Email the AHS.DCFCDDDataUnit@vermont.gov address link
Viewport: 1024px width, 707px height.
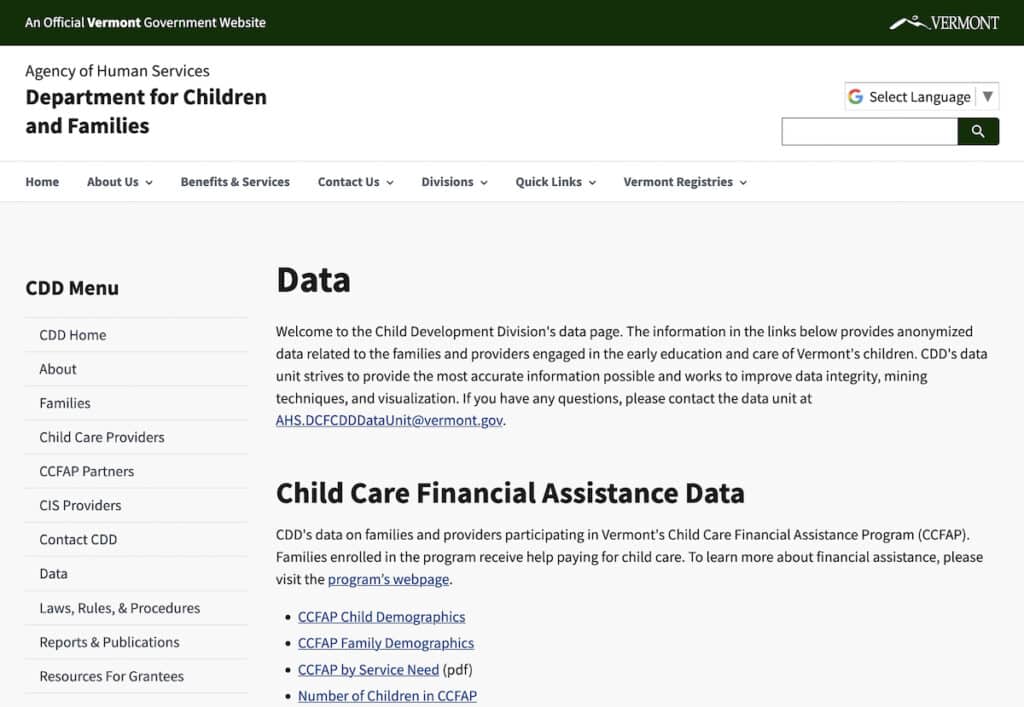pos(389,421)
